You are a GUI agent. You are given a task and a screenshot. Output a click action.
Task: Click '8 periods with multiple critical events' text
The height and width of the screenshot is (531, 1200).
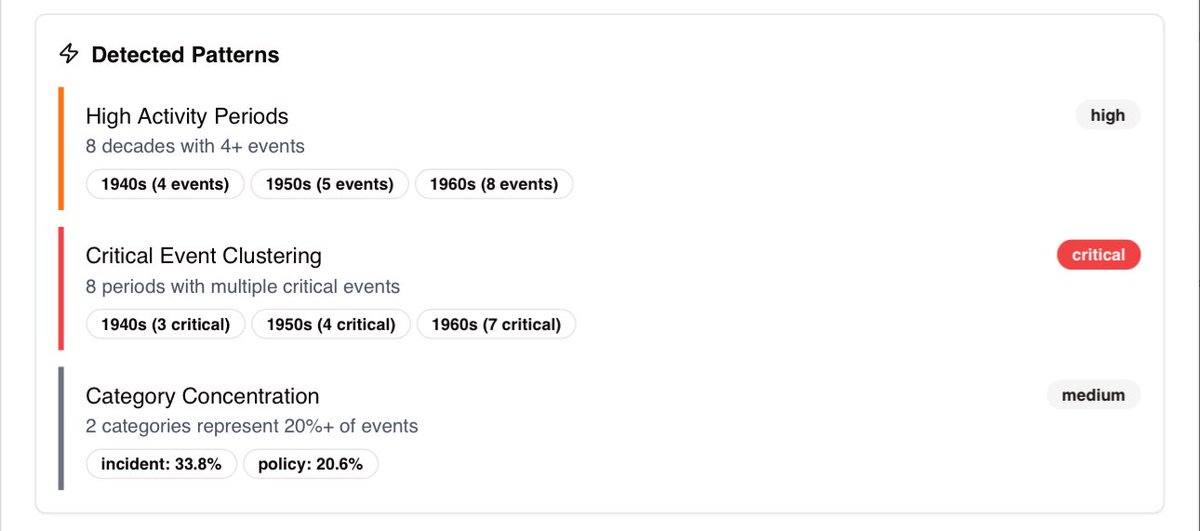tap(243, 287)
